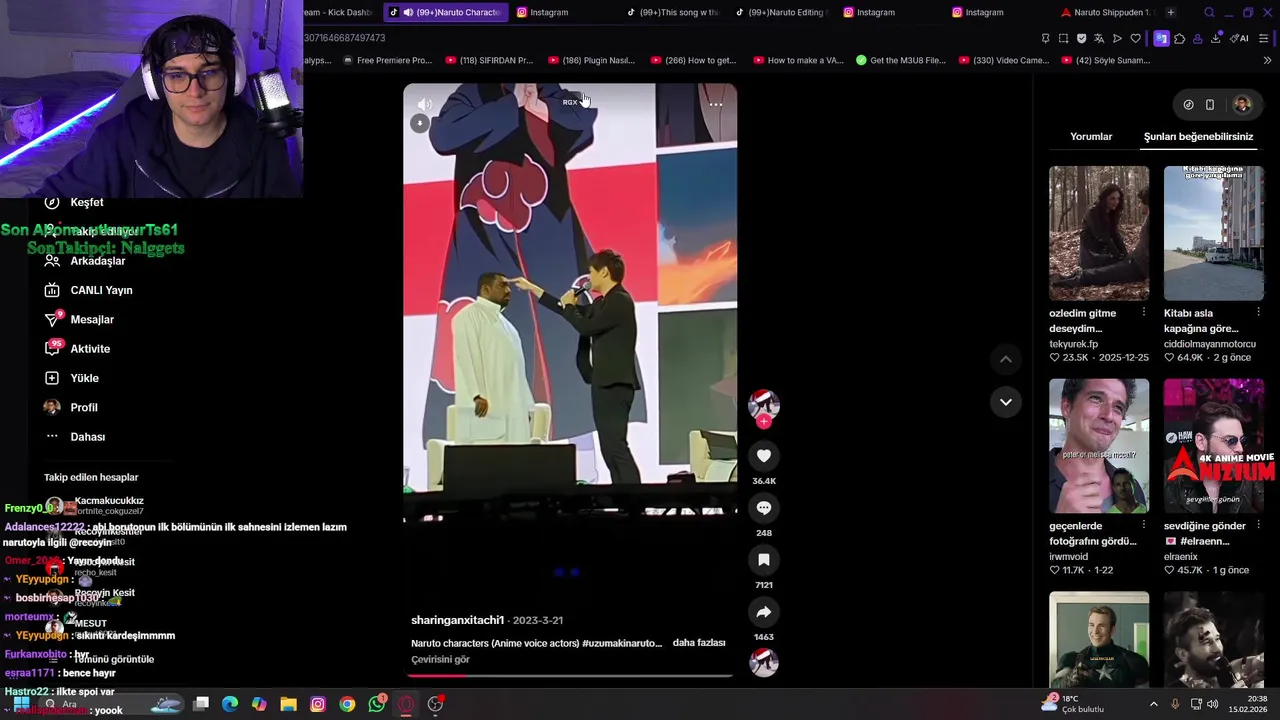Switch to the Yorumlar tab
The image size is (1280, 720).
click(1091, 137)
